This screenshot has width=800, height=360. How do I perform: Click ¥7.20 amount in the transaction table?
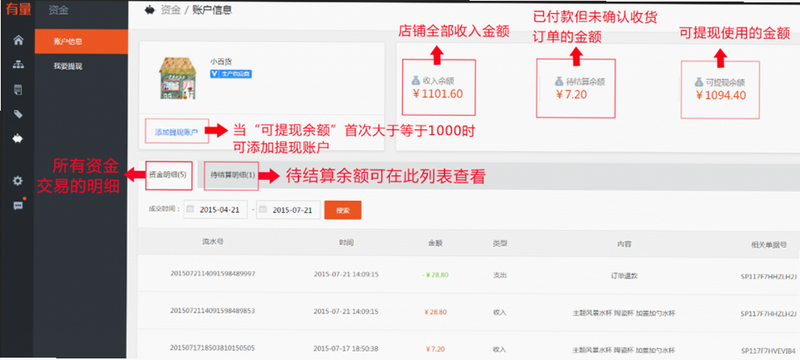point(435,349)
